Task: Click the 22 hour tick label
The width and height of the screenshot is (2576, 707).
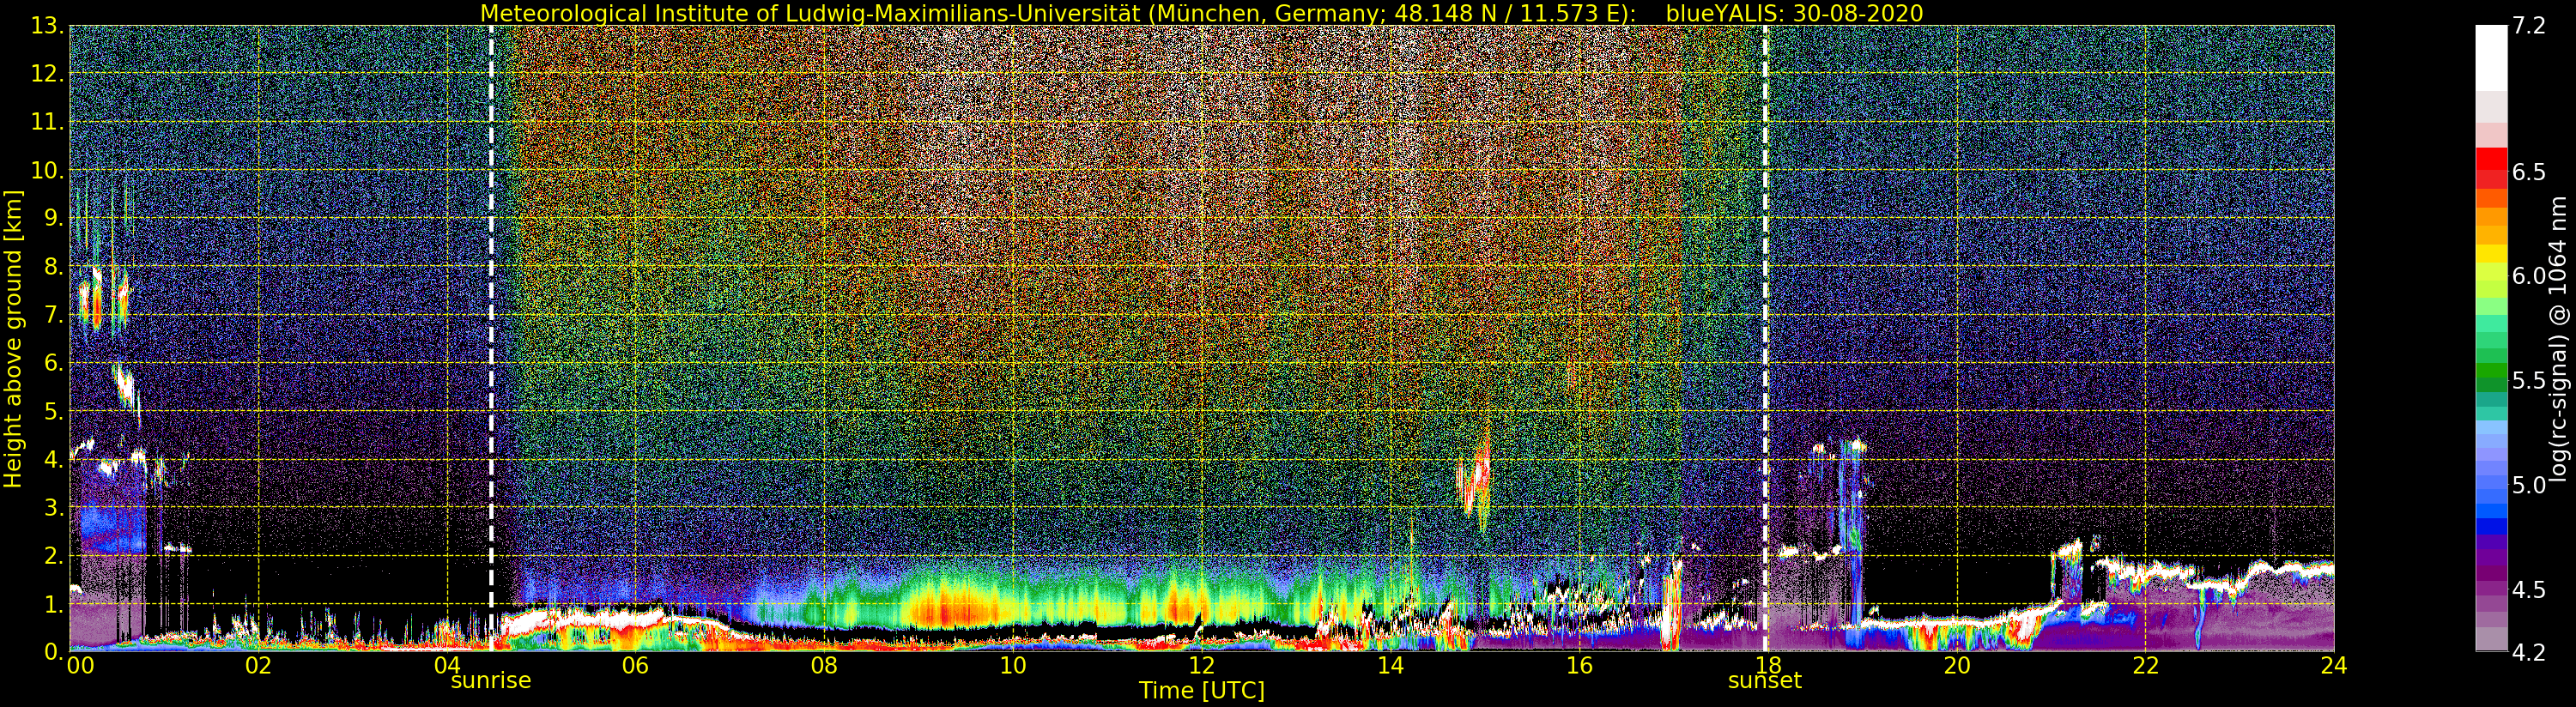Action: pos(2145,666)
